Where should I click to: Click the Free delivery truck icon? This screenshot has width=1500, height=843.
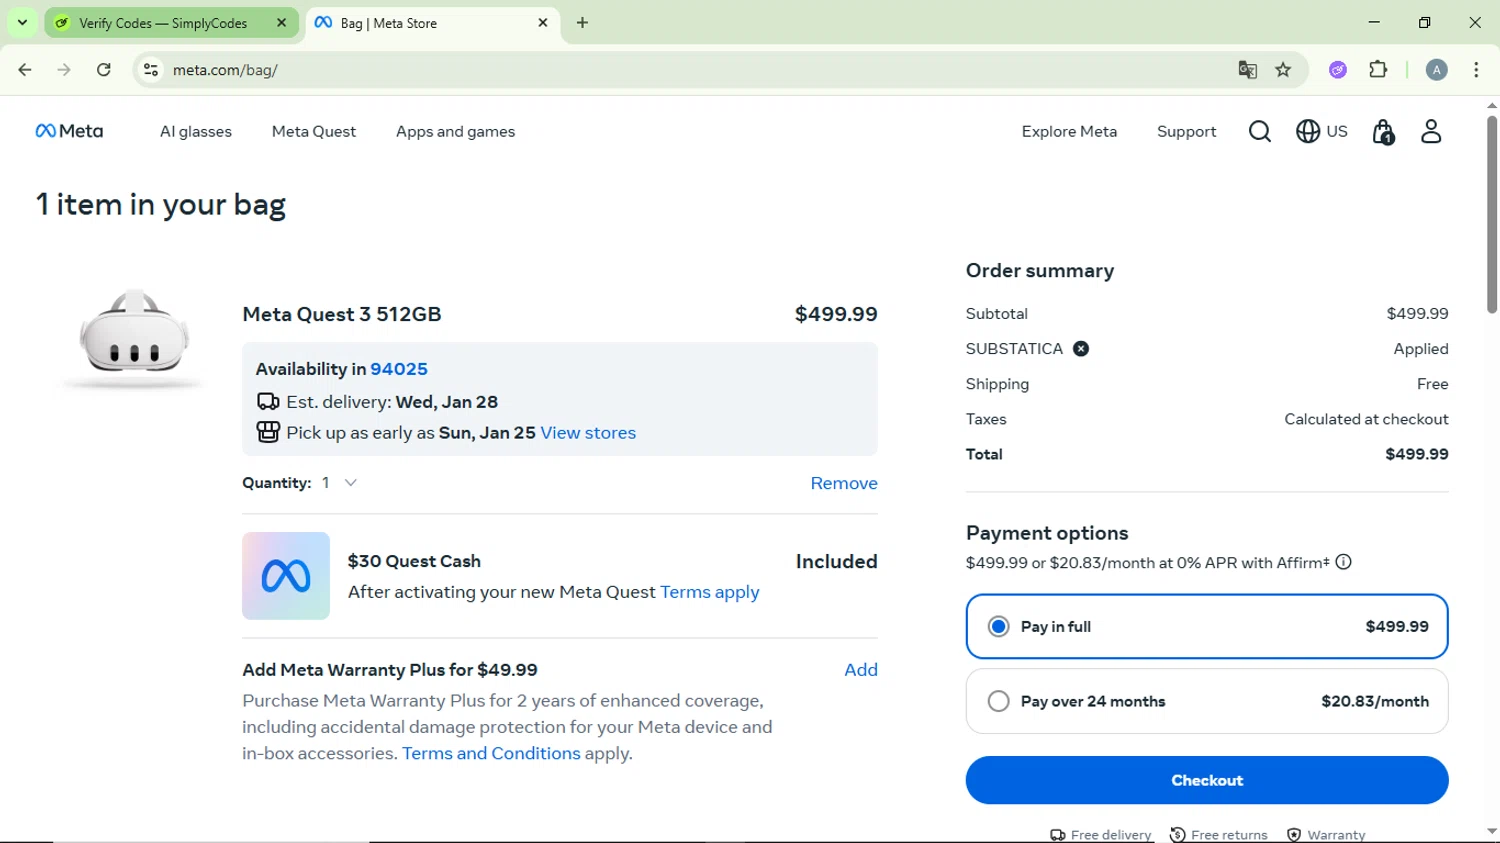(x=1057, y=835)
